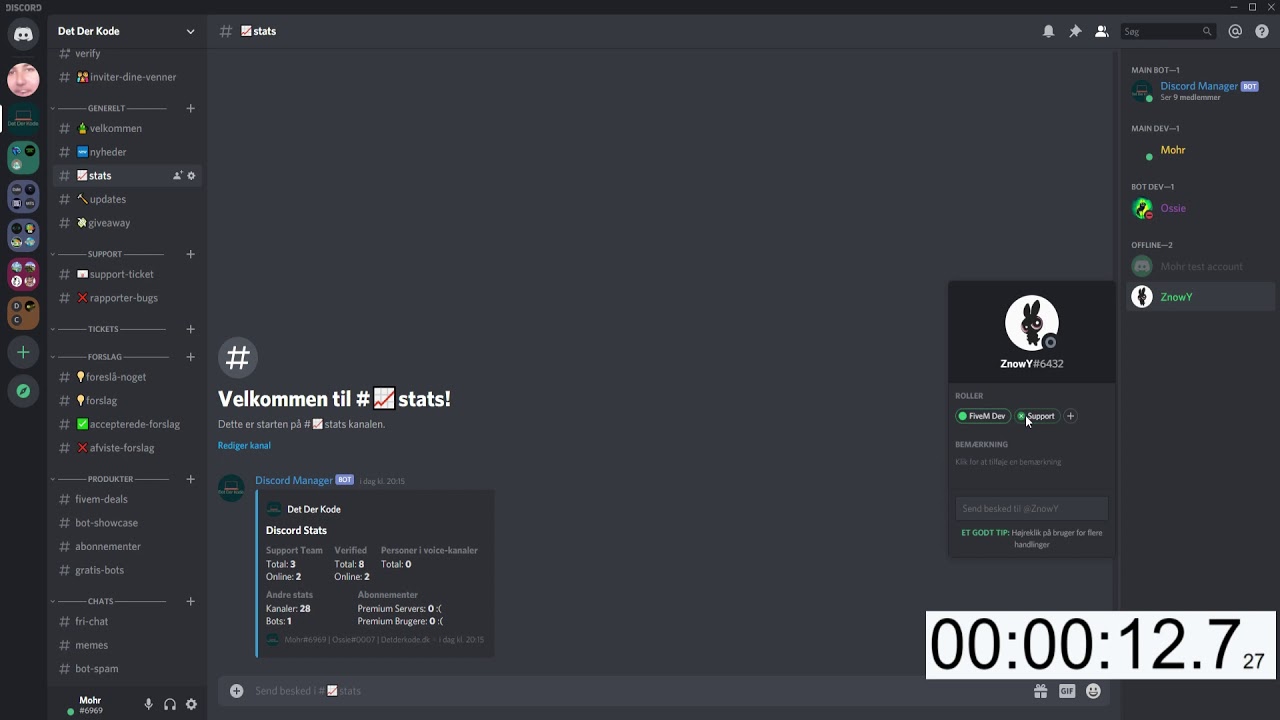Create channel in PRODUKTER category plus
This screenshot has width=1280, height=720.
(190, 479)
